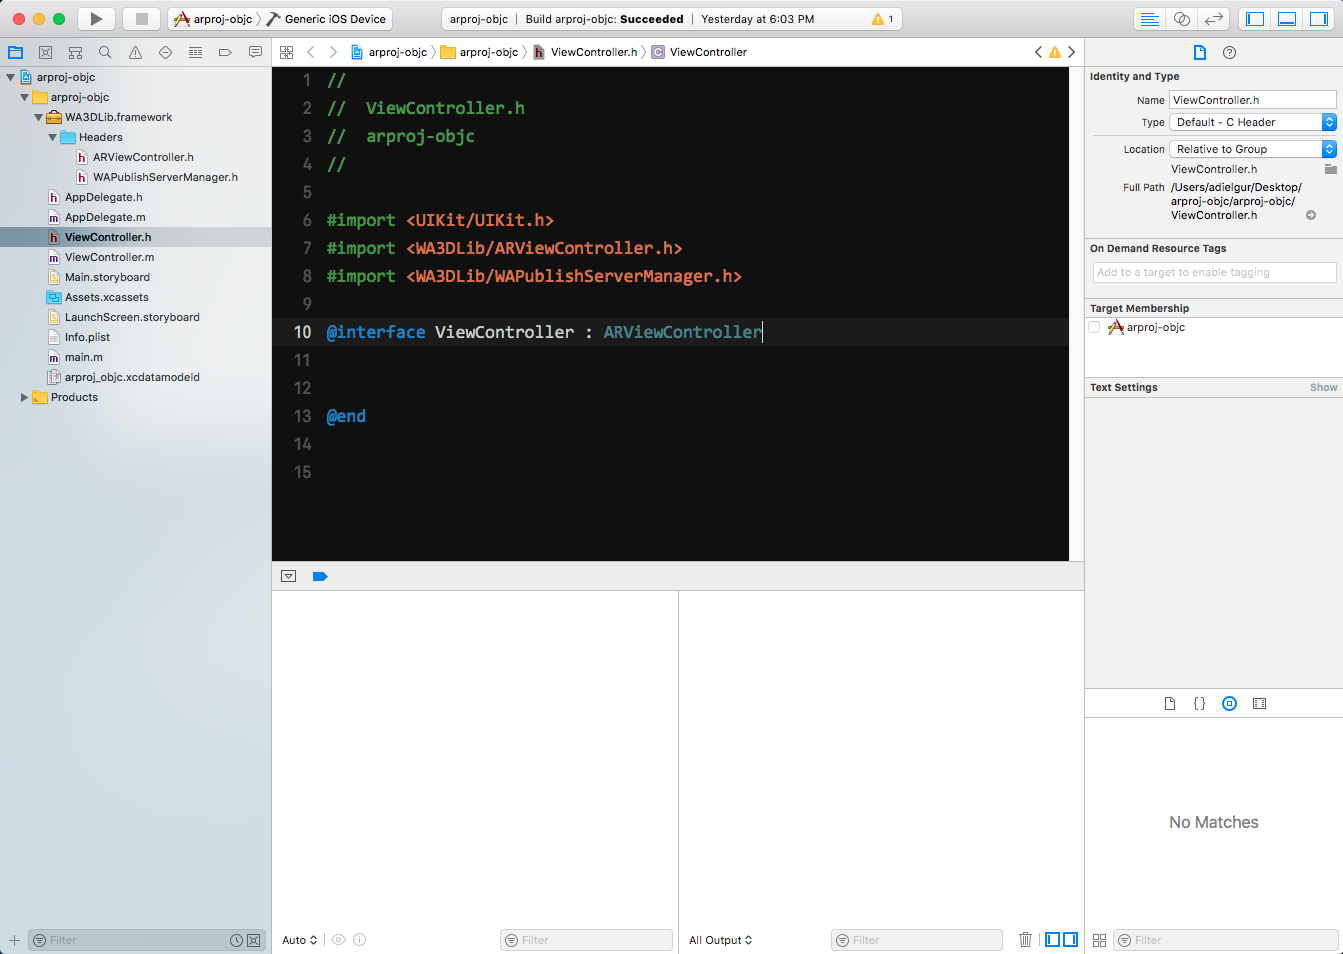This screenshot has height=954, width=1343.
Task: Add a new file with plus button
Action: point(14,940)
